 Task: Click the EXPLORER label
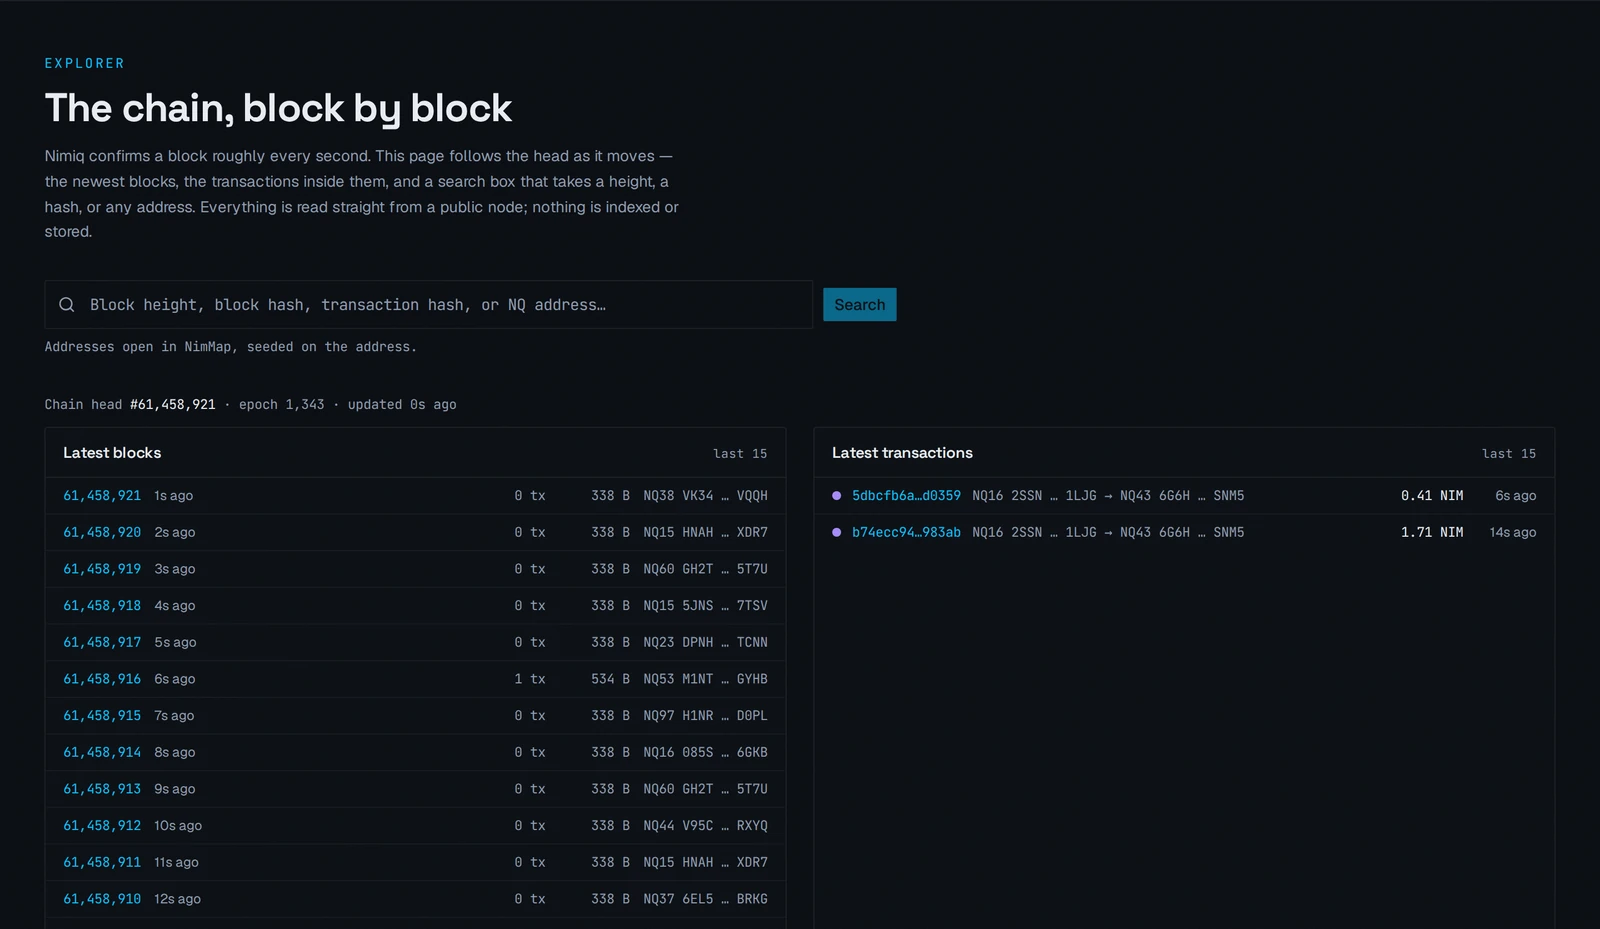click(85, 63)
